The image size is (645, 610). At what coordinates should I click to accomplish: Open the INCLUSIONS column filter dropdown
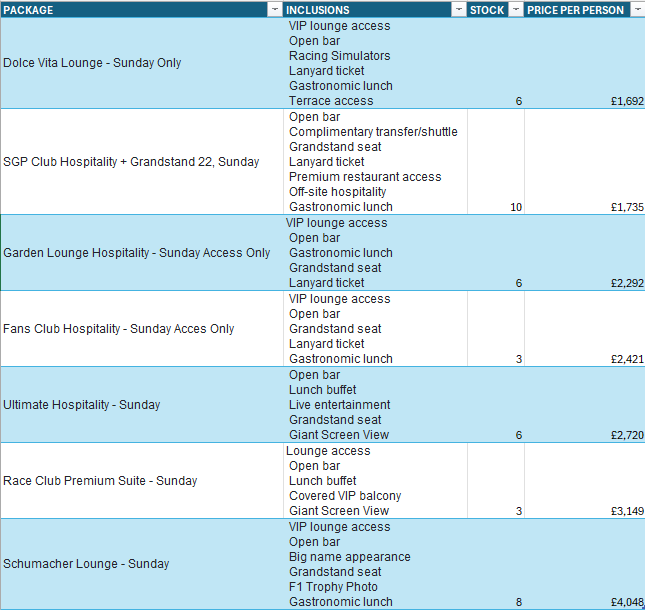click(x=459, y=9)
